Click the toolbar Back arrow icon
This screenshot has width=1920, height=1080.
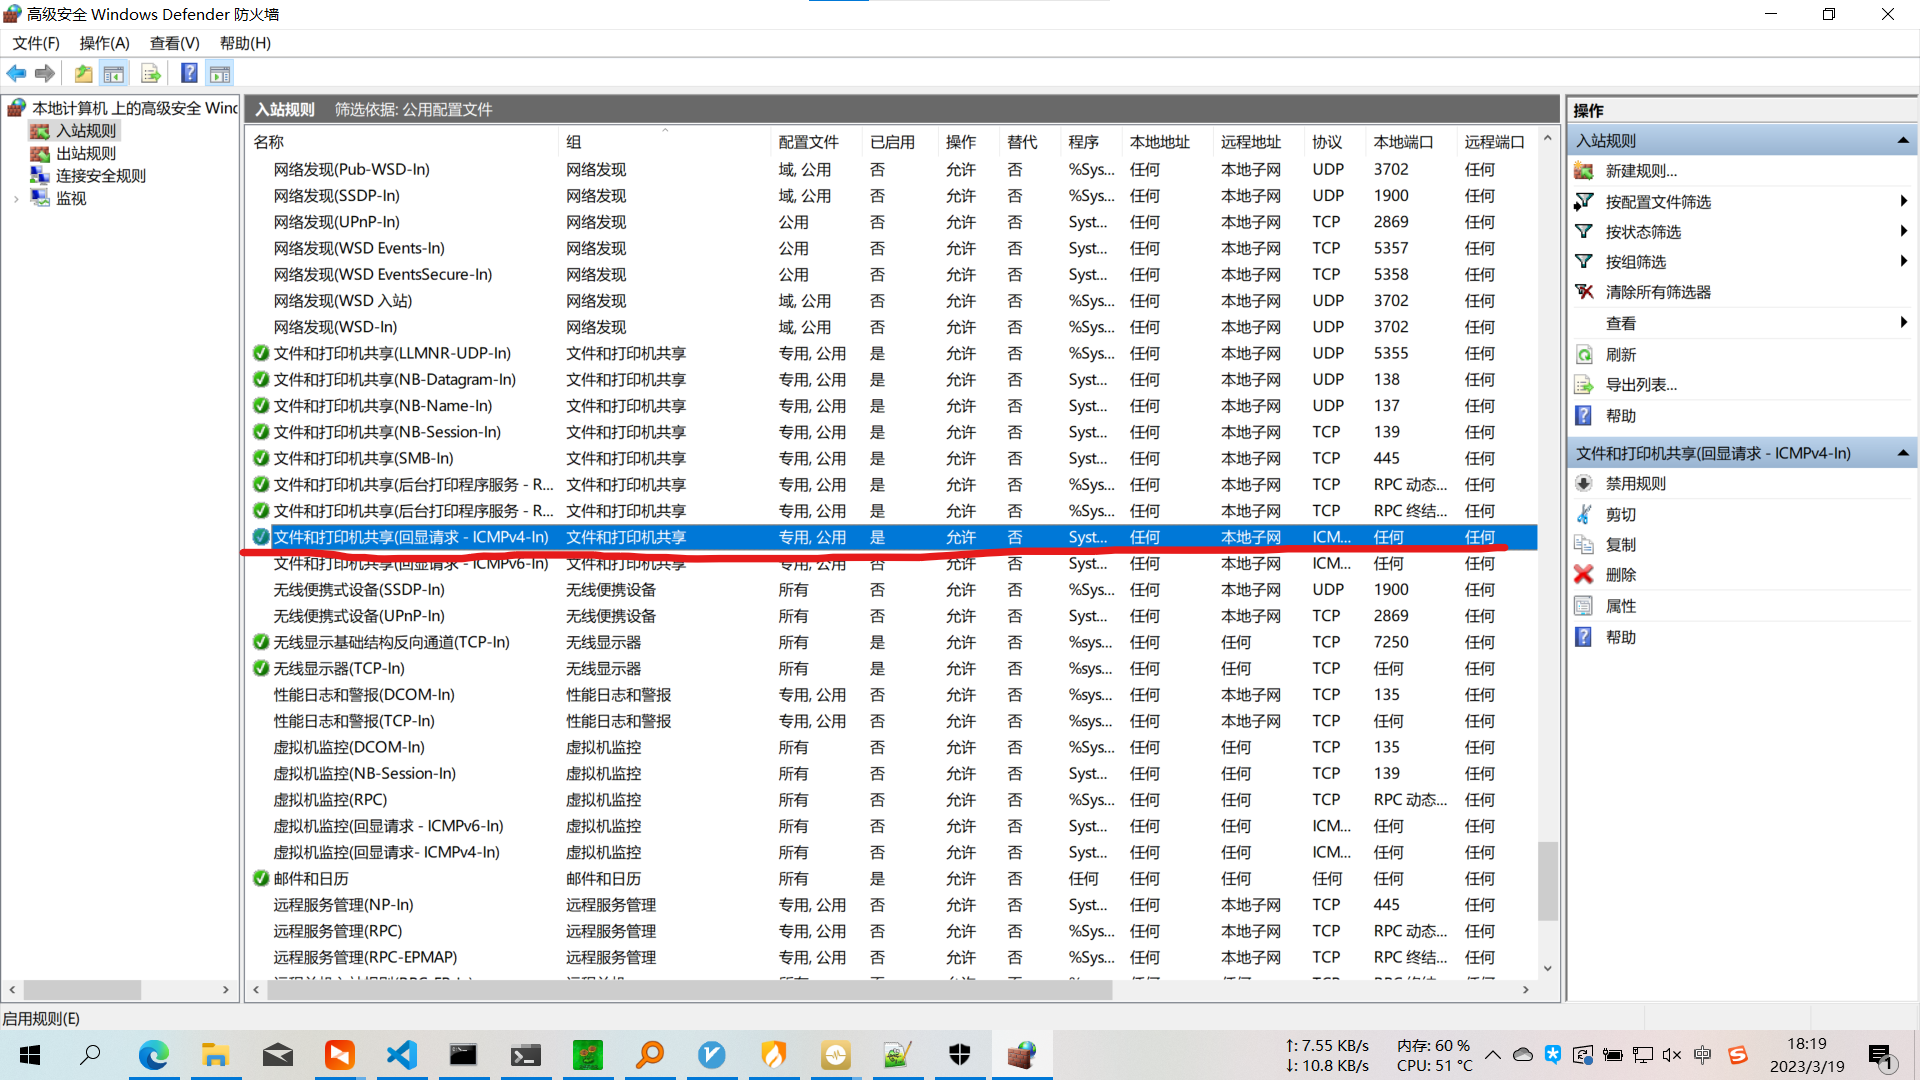[16, 73]
